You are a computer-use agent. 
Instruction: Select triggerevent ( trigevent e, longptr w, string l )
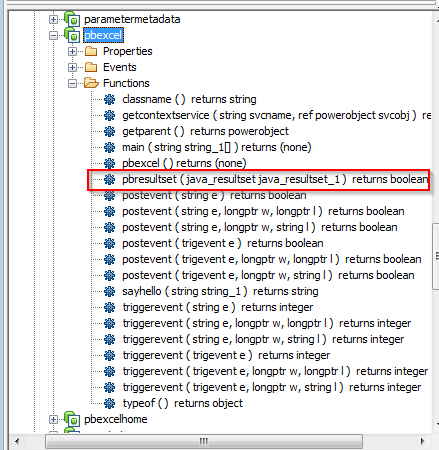[272, 387]
